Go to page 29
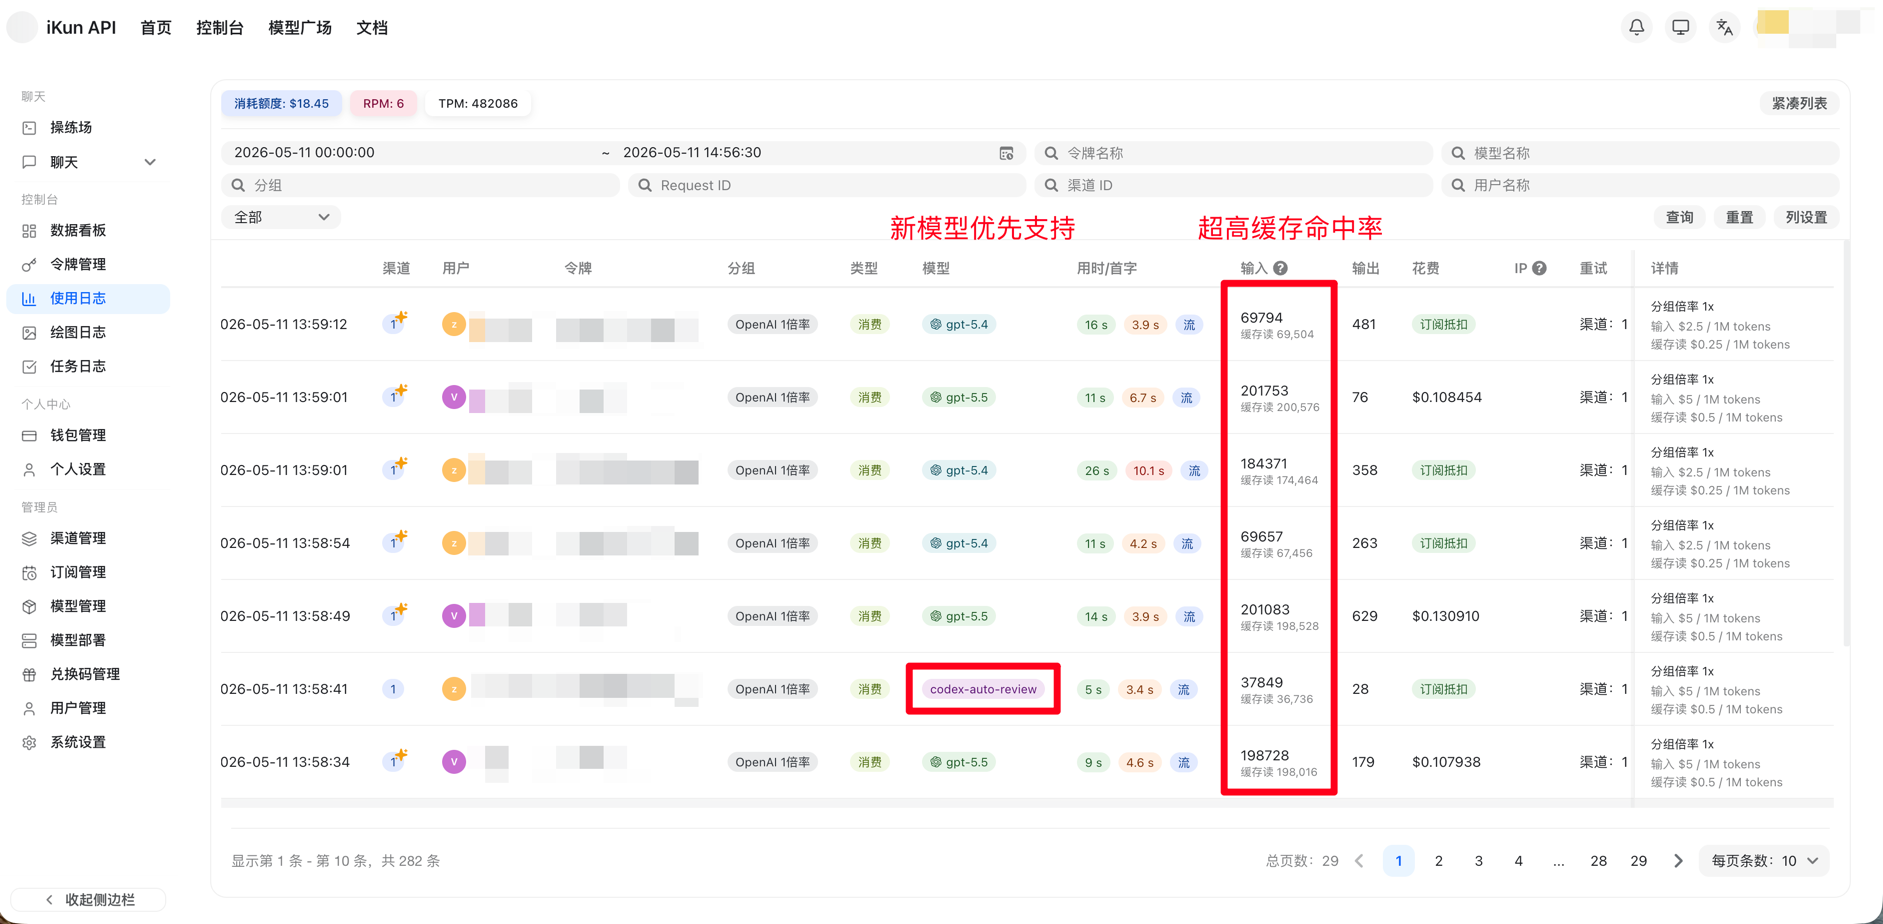The image size is (1883, 924). pos(1639,861)
